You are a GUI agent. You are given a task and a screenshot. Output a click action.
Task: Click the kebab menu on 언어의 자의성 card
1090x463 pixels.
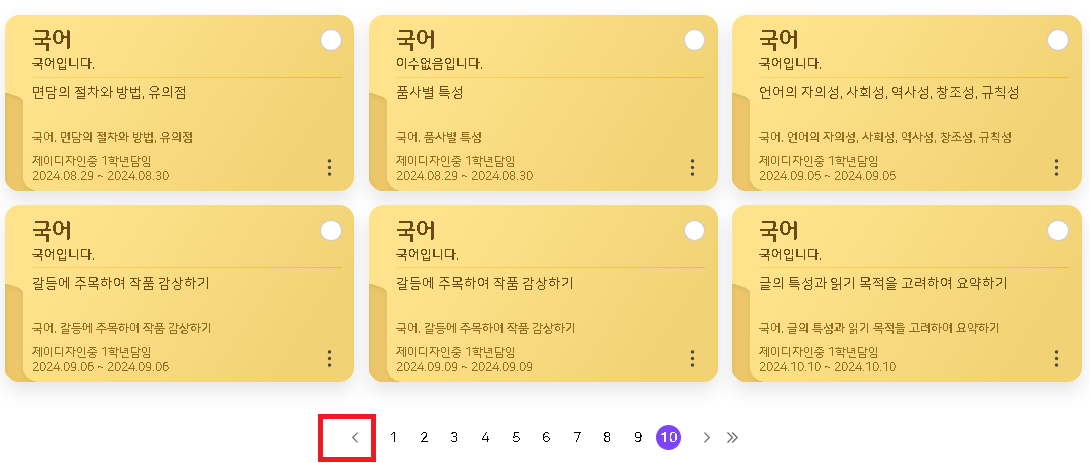1056,167
